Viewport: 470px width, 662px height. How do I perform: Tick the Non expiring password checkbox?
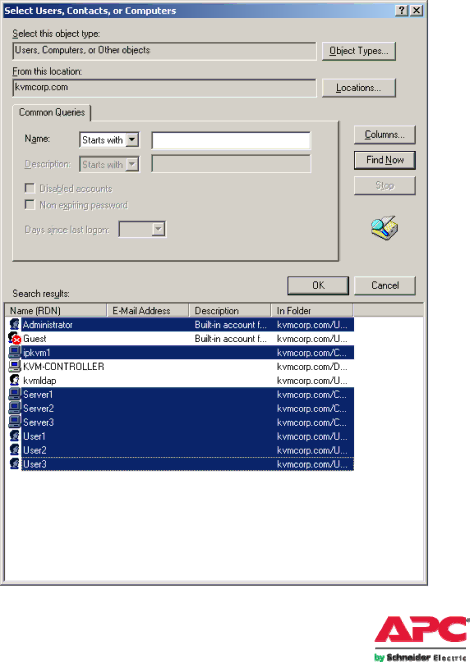point(30,205)
